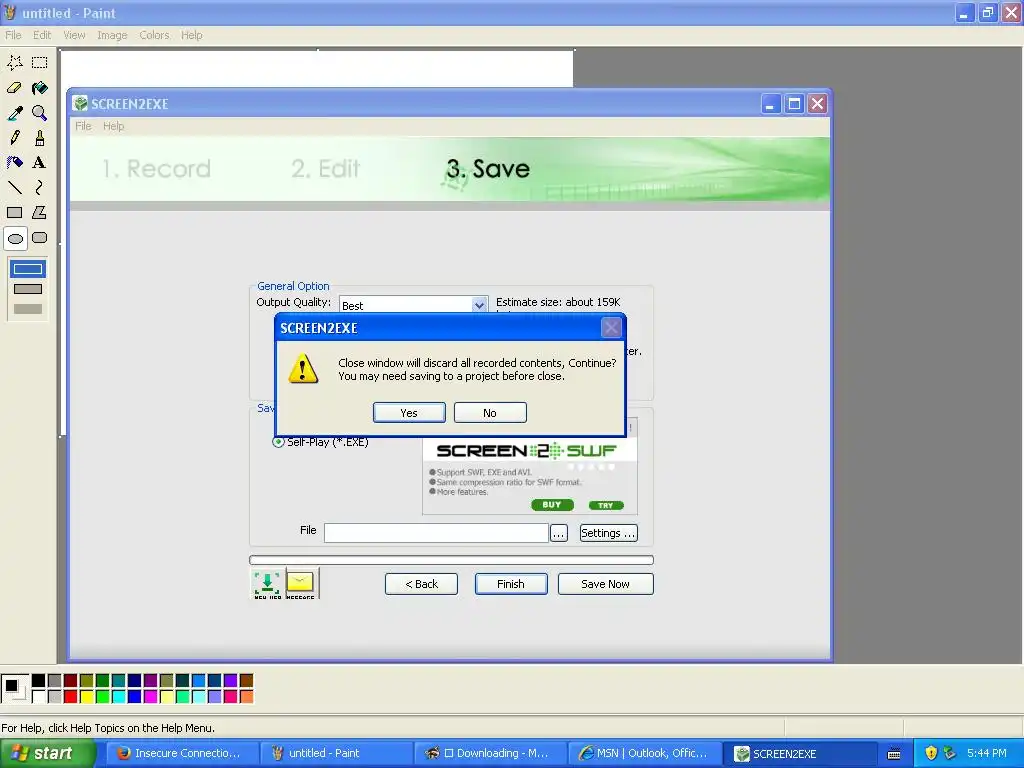Select the black color swatch
1024x768 pixels.
tap(39, 681)
